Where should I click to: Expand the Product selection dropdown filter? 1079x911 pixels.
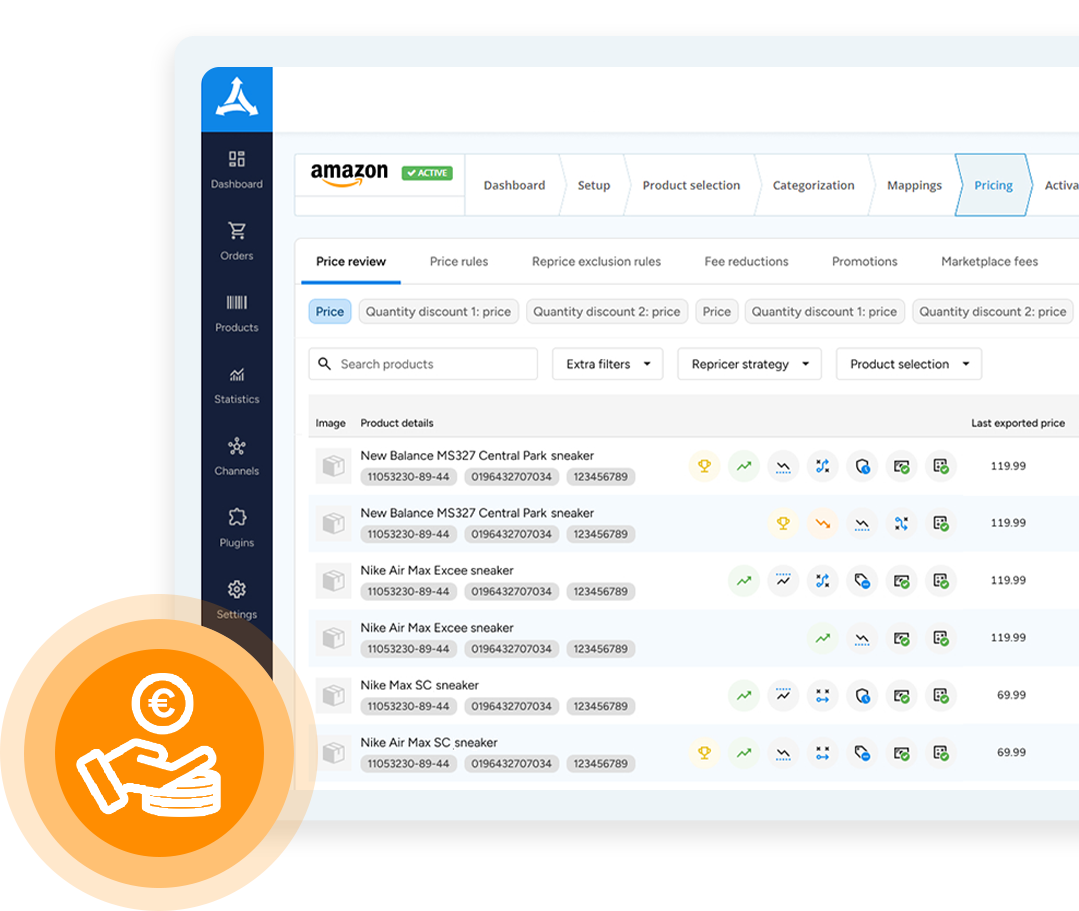[x=908, y=364]
